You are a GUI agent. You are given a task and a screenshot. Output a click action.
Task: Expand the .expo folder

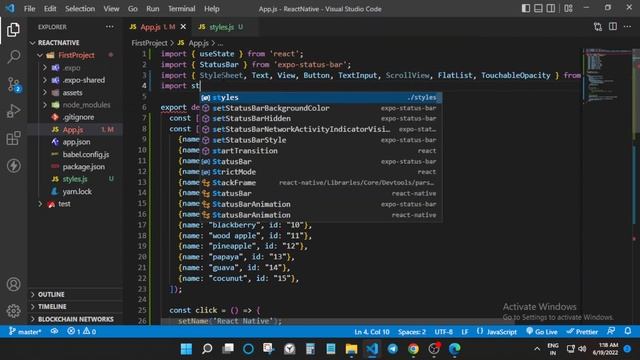[x=45, y=68]
